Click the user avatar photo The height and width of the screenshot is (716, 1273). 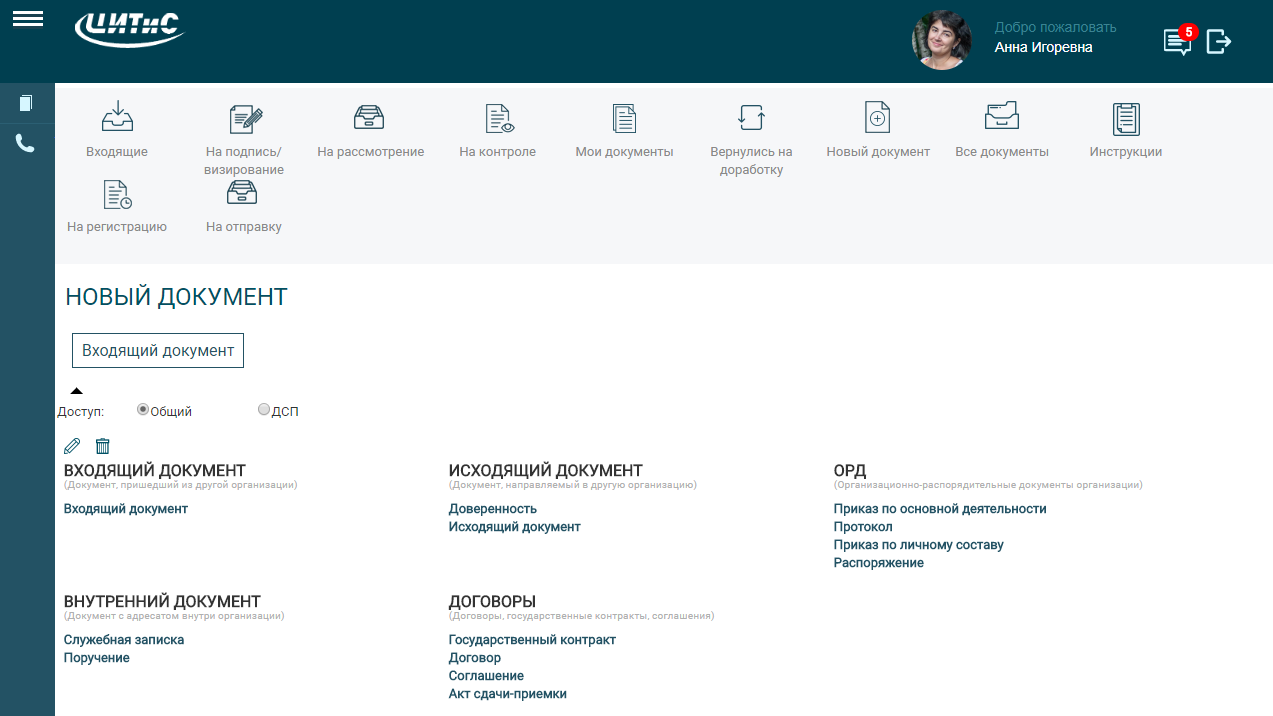tap(942, 41)
